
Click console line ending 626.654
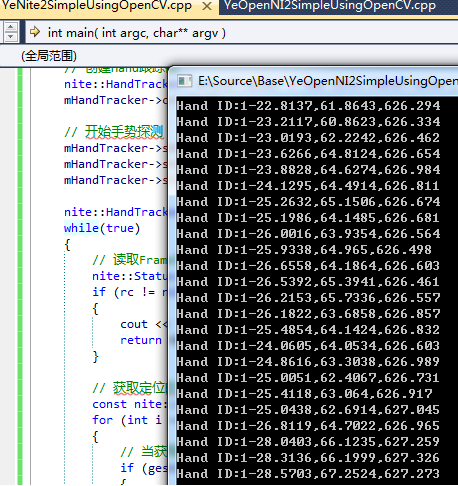[x=308, y=154]
